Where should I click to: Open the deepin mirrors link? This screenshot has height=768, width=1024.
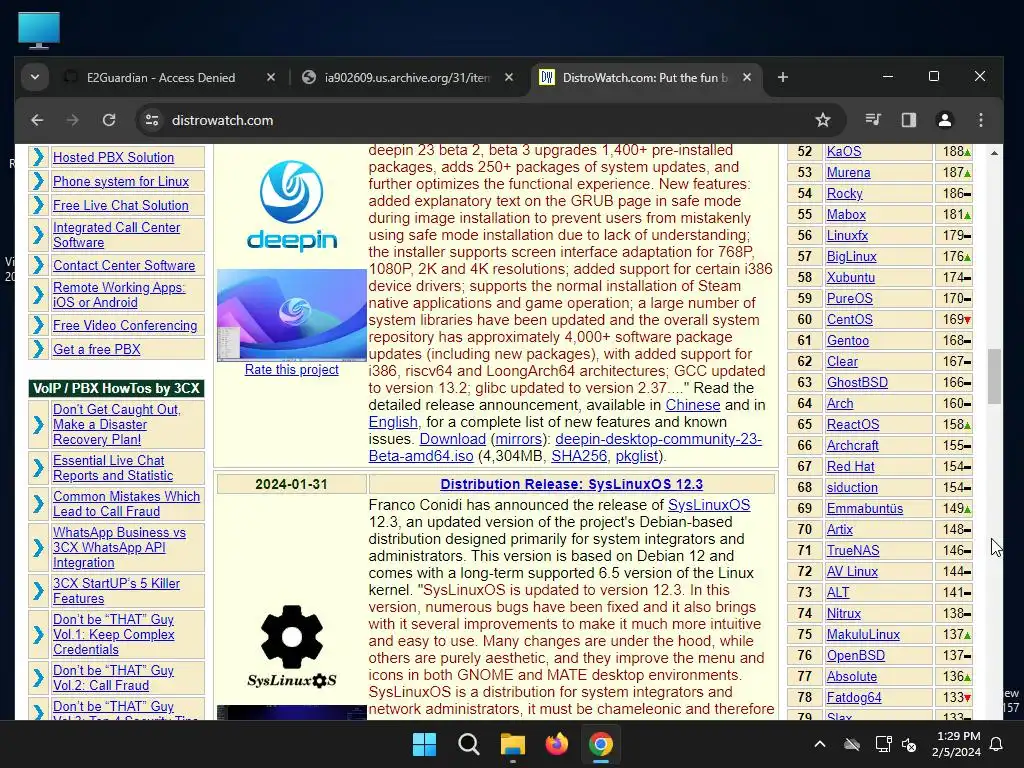point(519,439)
